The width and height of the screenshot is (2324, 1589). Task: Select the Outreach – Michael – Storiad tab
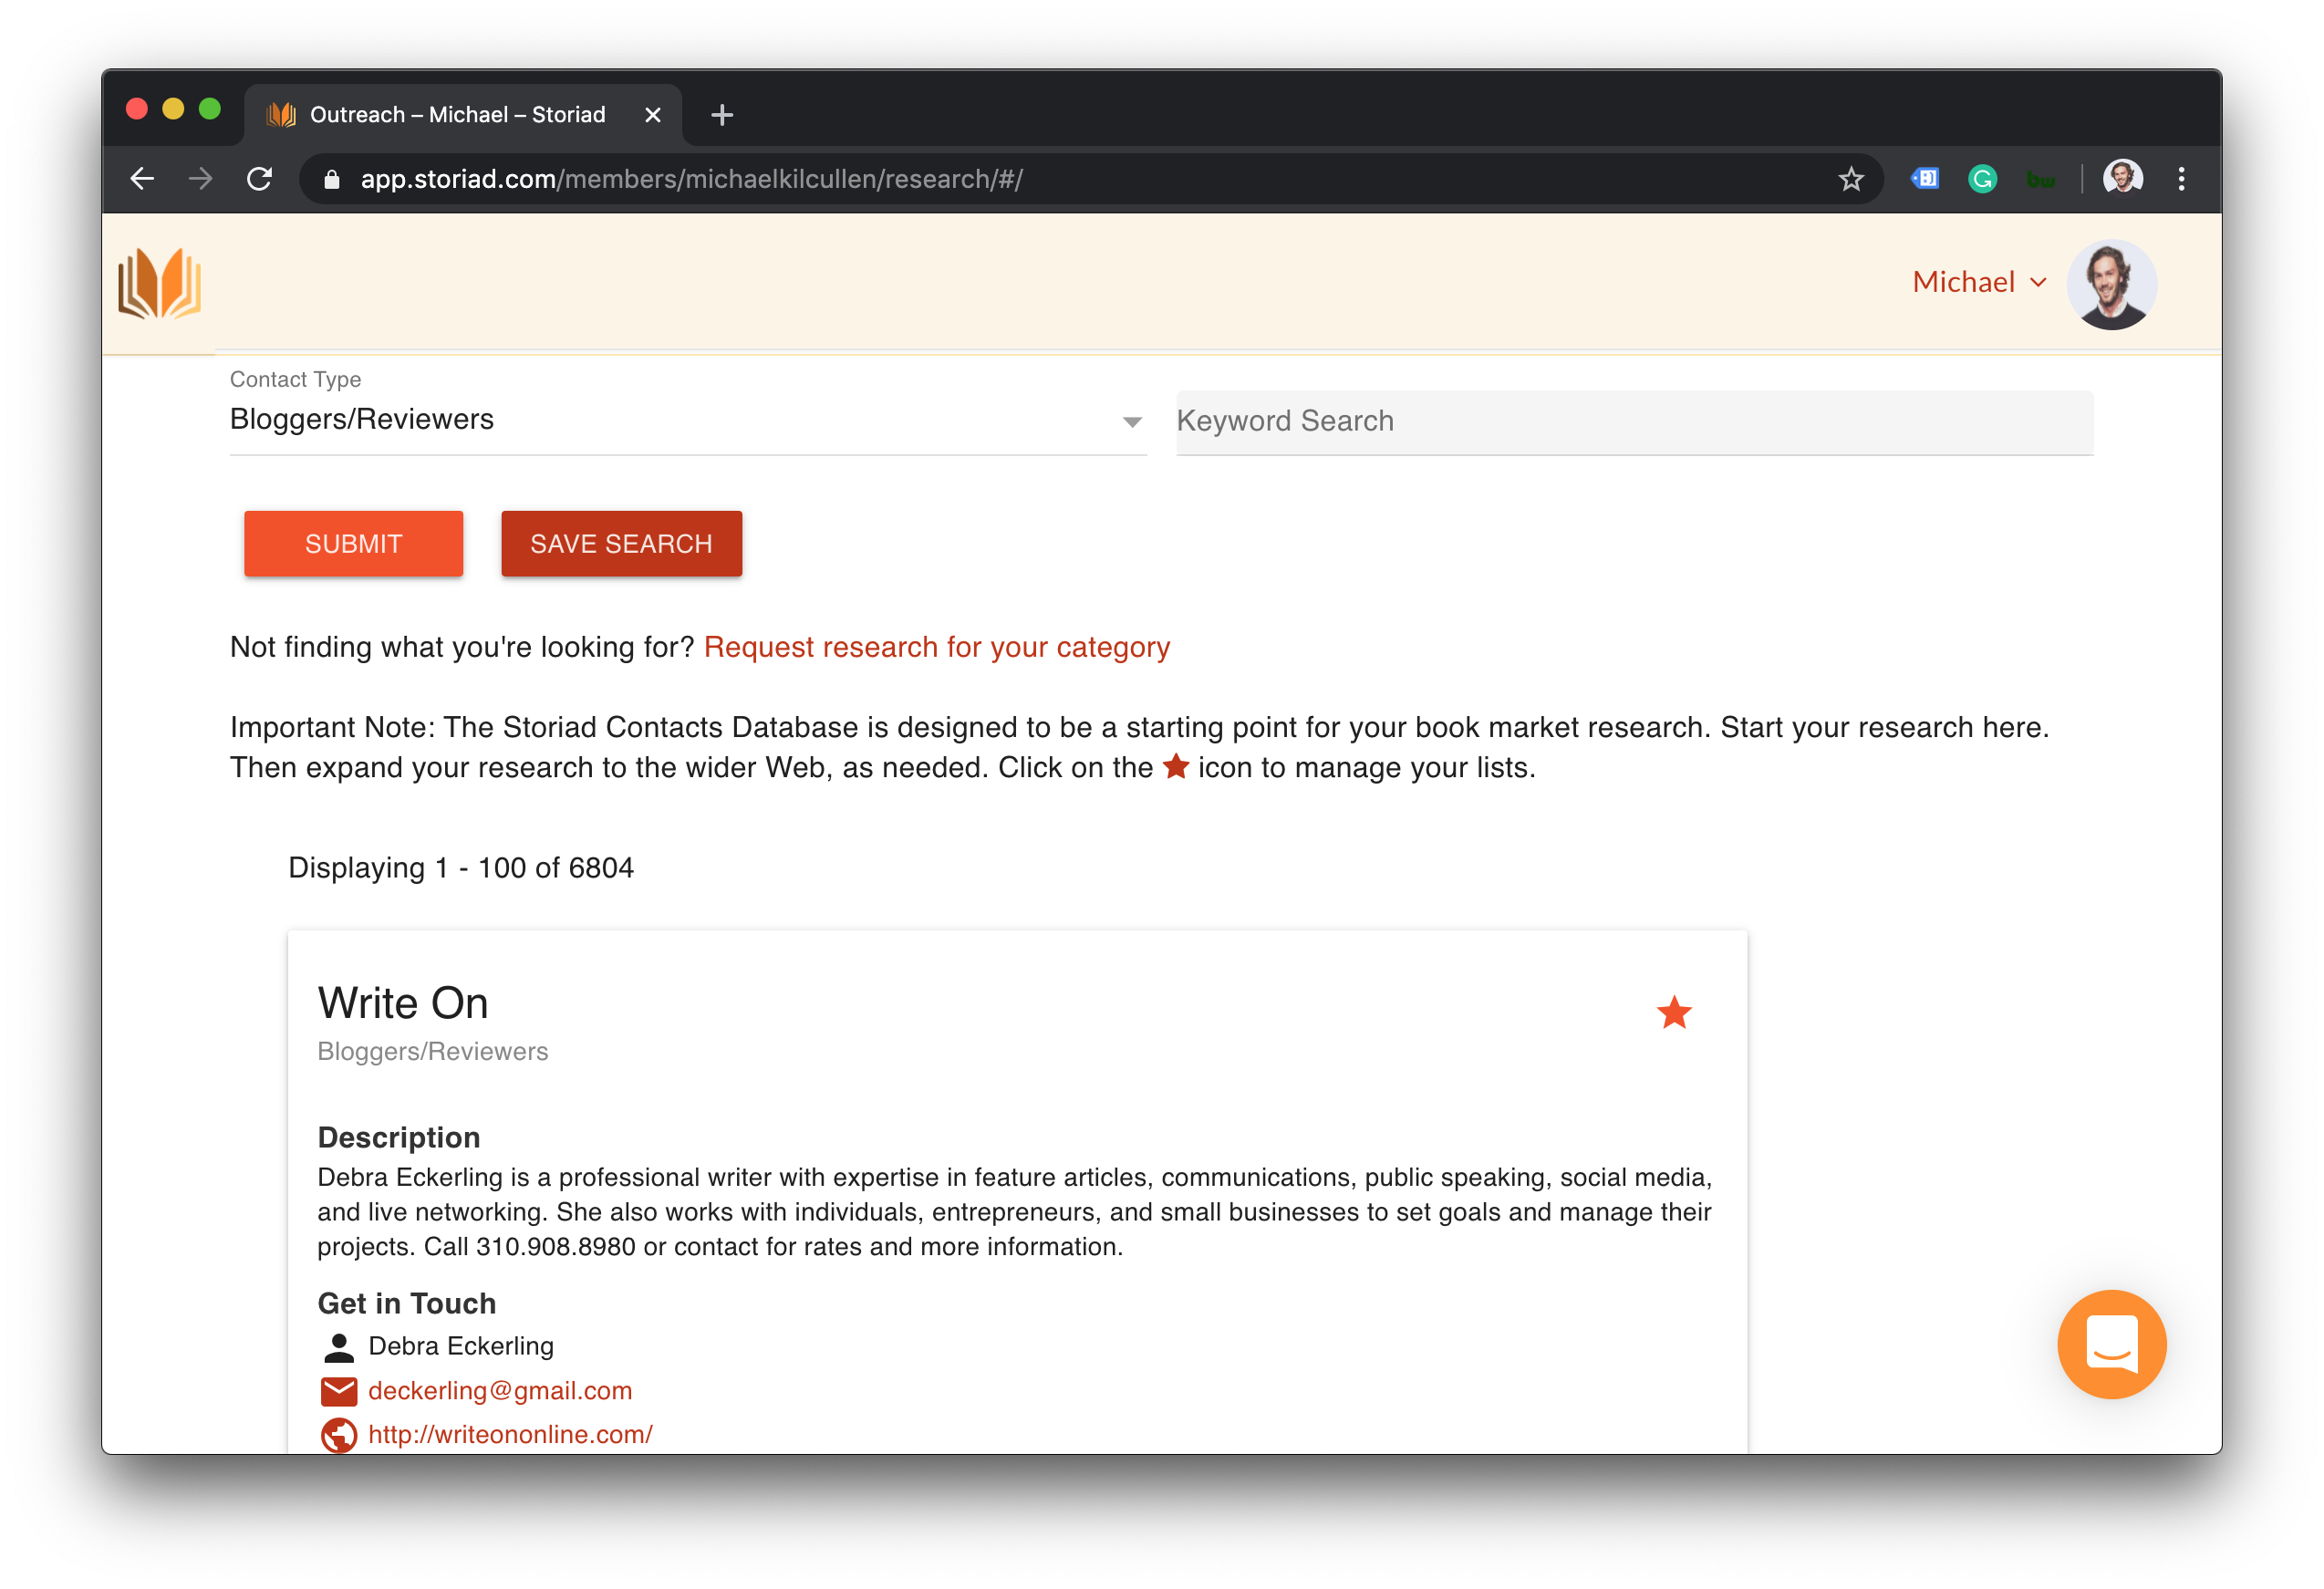click(x=458, y=115)
